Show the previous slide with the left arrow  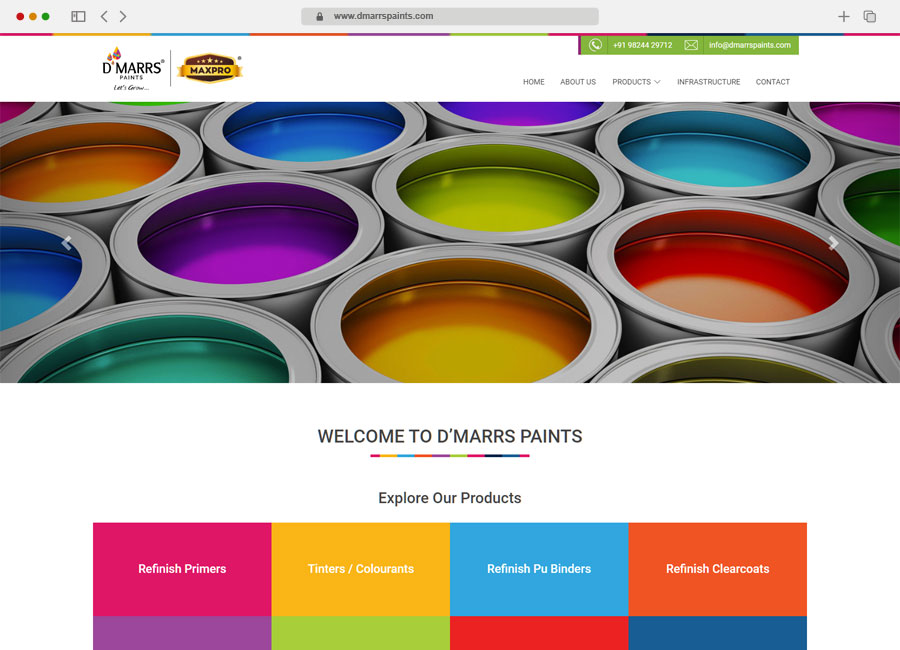pos(67,243)
